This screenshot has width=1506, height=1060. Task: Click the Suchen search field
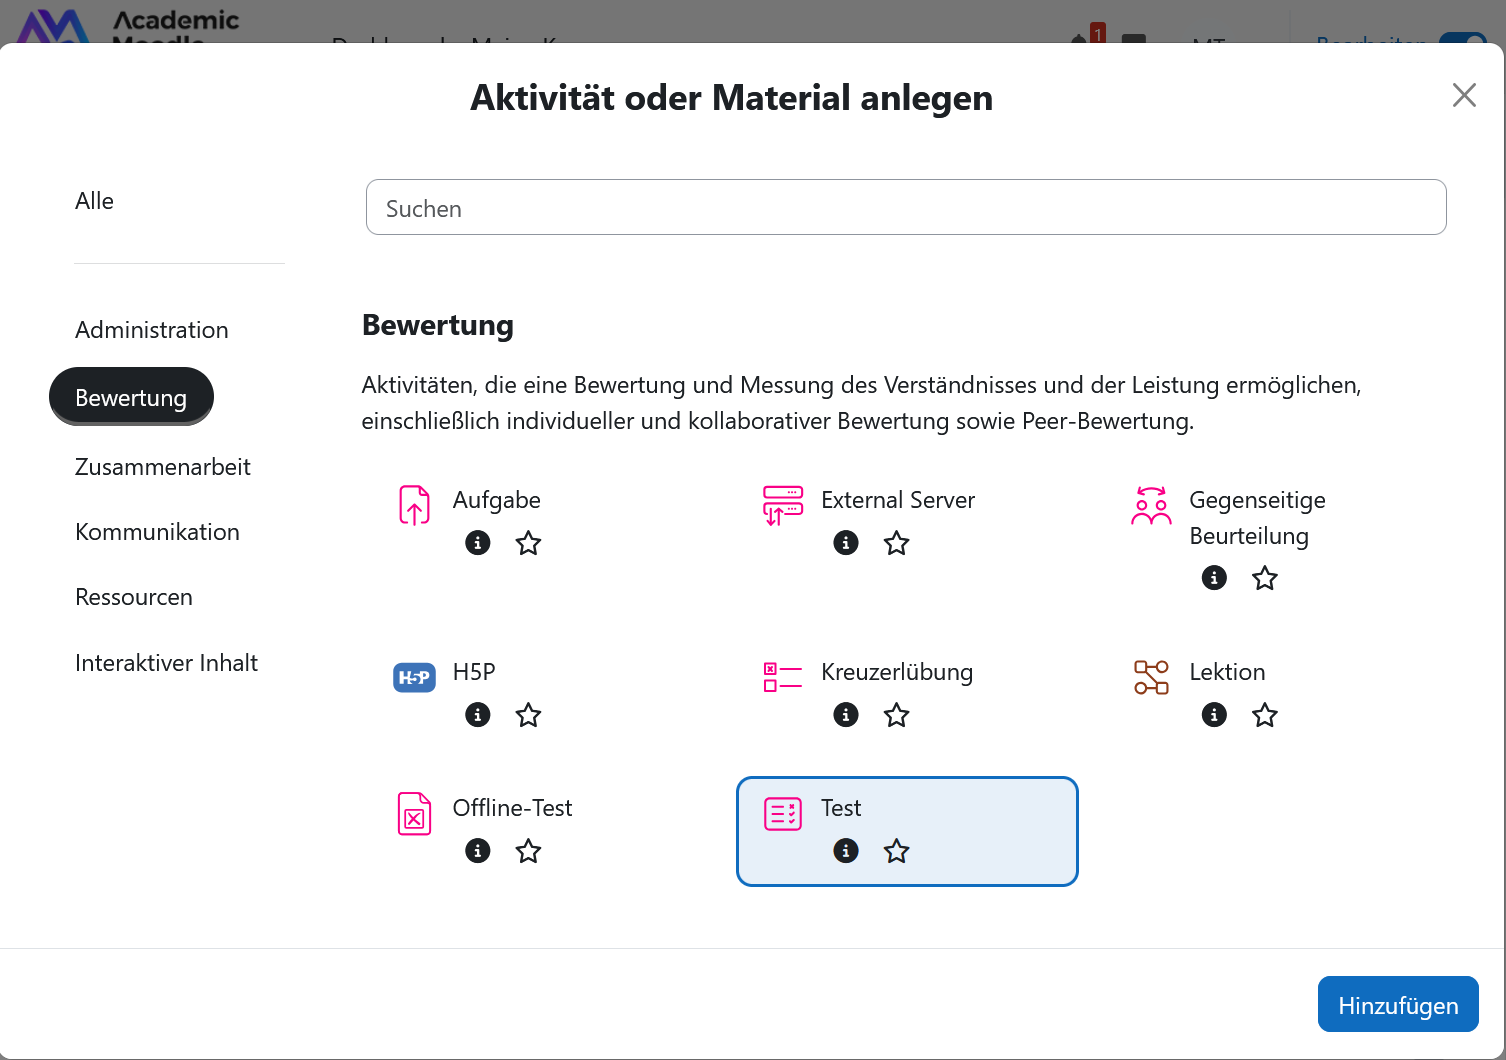tap(906, 207)
